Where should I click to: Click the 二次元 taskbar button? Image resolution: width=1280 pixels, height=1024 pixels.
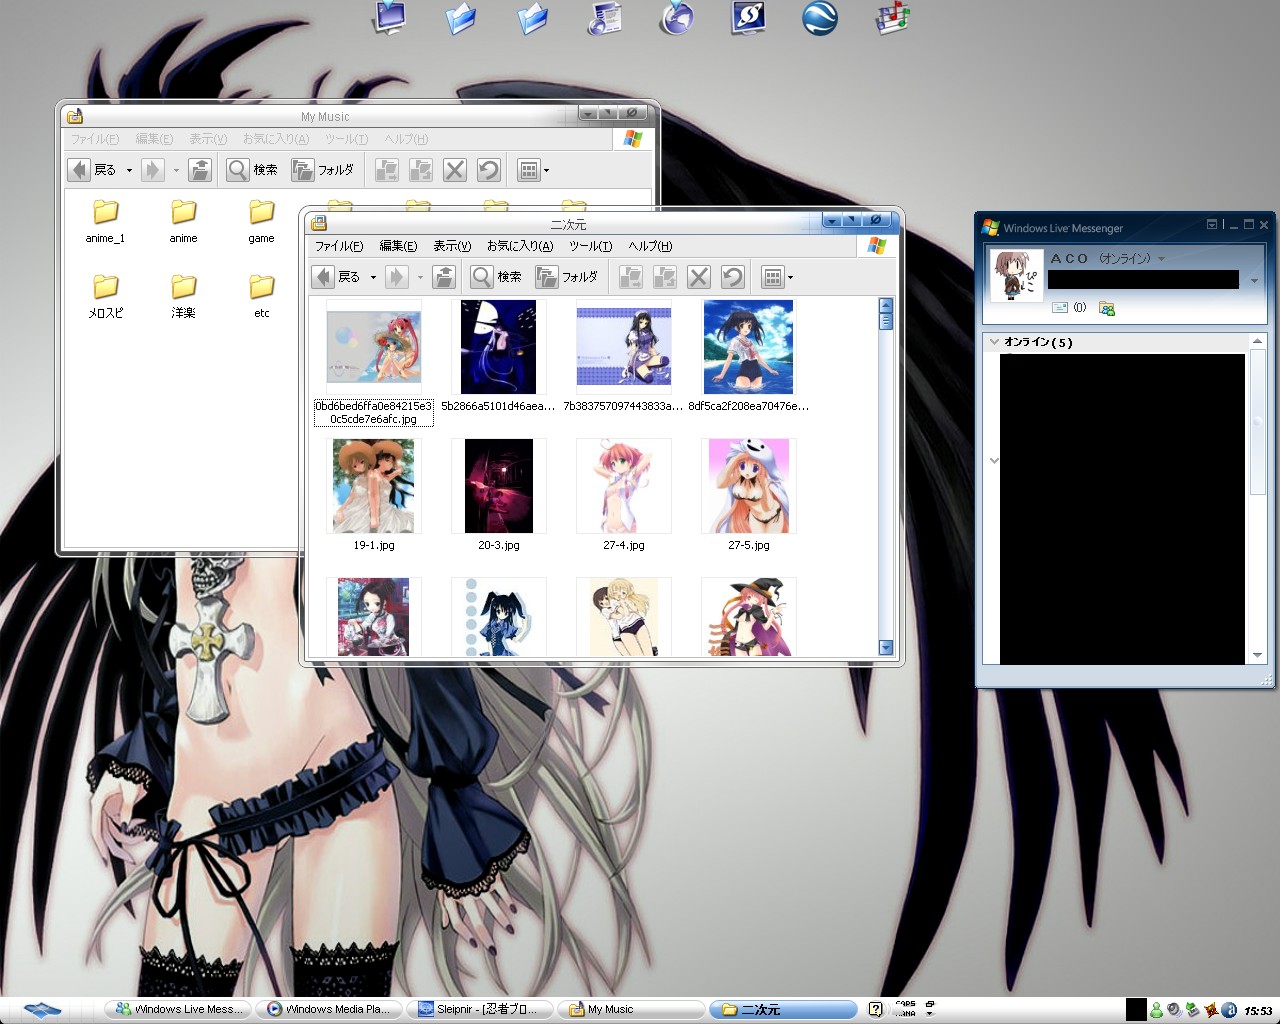click(x=783, y=1009)
